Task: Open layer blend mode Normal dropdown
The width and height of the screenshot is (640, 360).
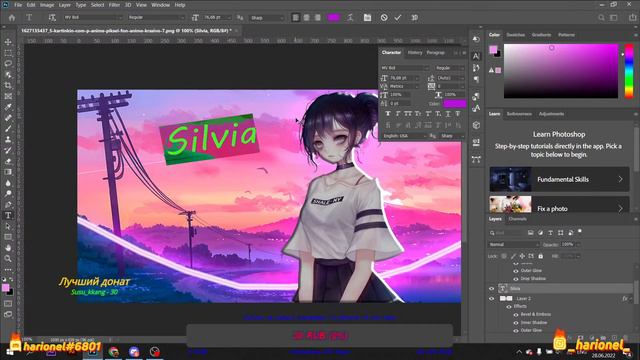Action: click(x=513, y=244)
